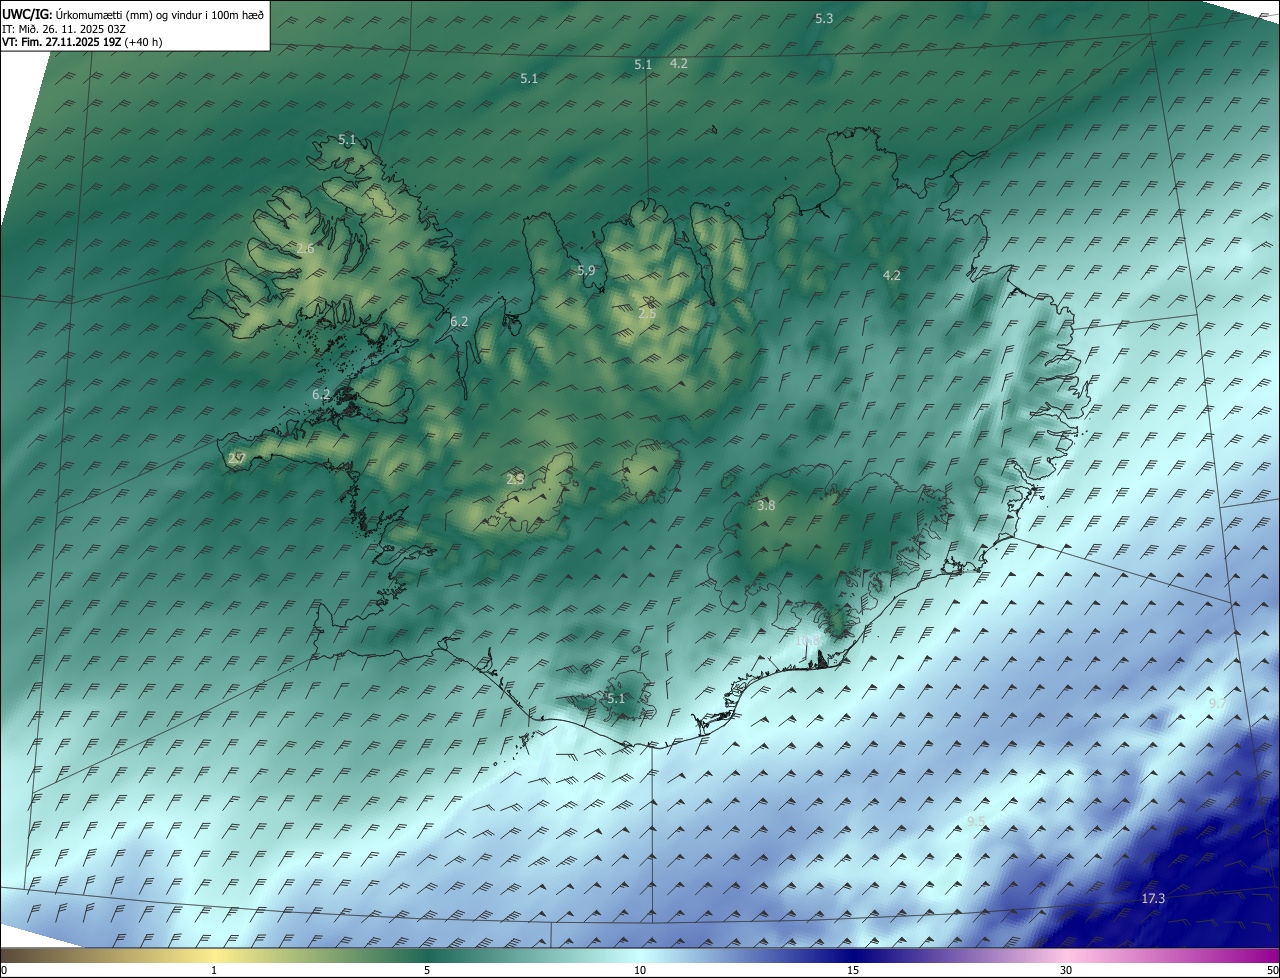The height and width of the screenshot is (978, 1280).
Task: Click the colorbar tick label 1
Action: pyautogui.click(x=214, y=970)
